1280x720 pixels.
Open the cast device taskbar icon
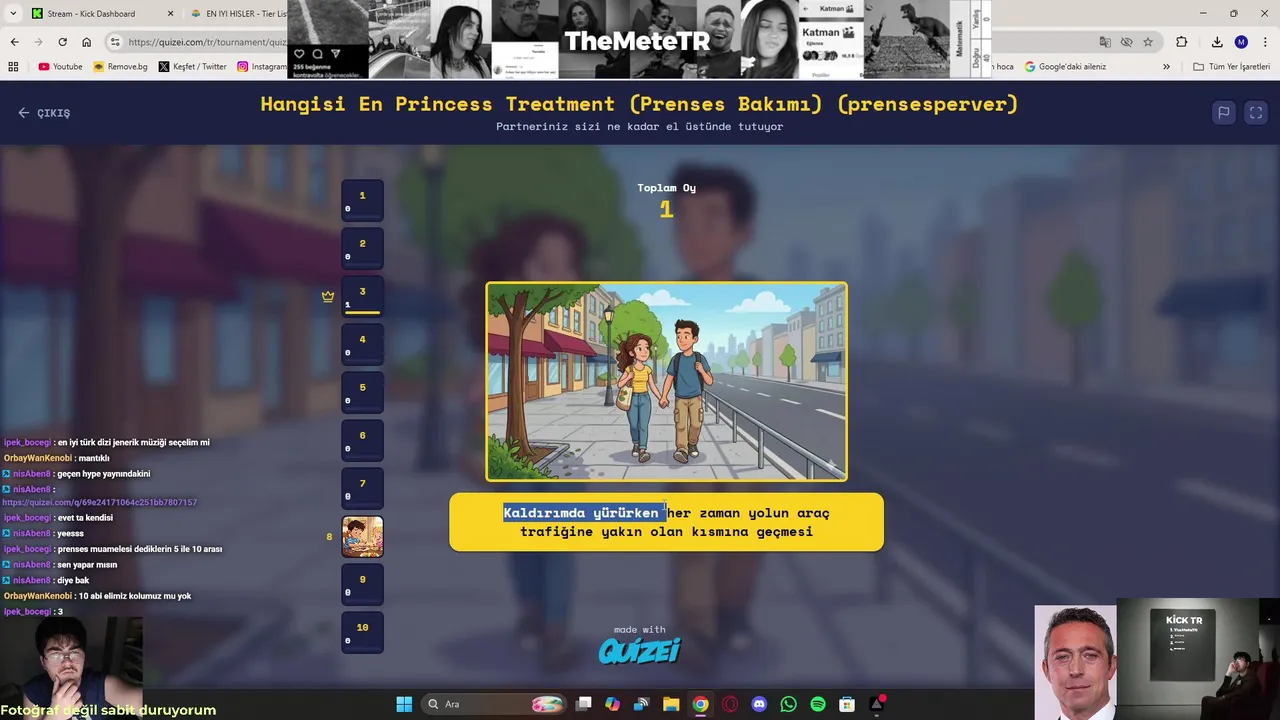(642, 704)
